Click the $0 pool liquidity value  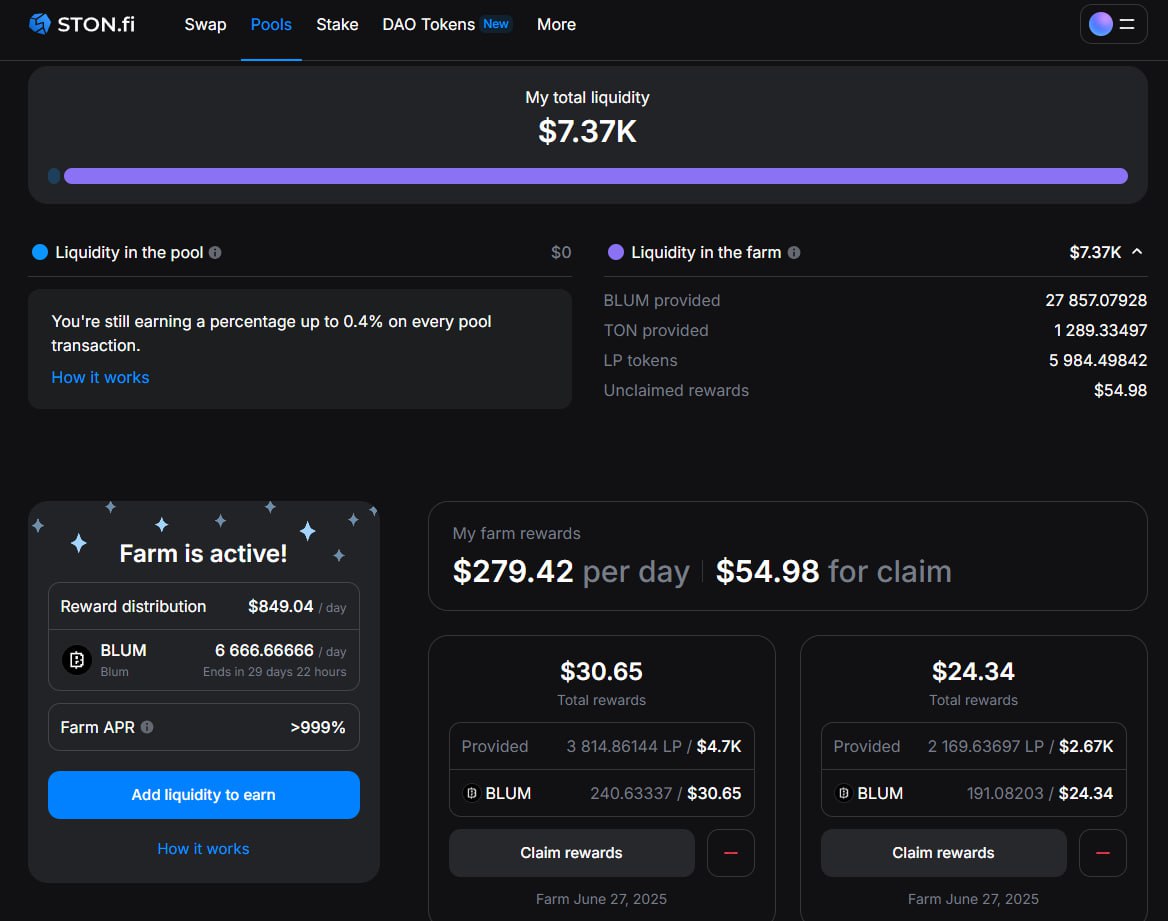point(561,253)
